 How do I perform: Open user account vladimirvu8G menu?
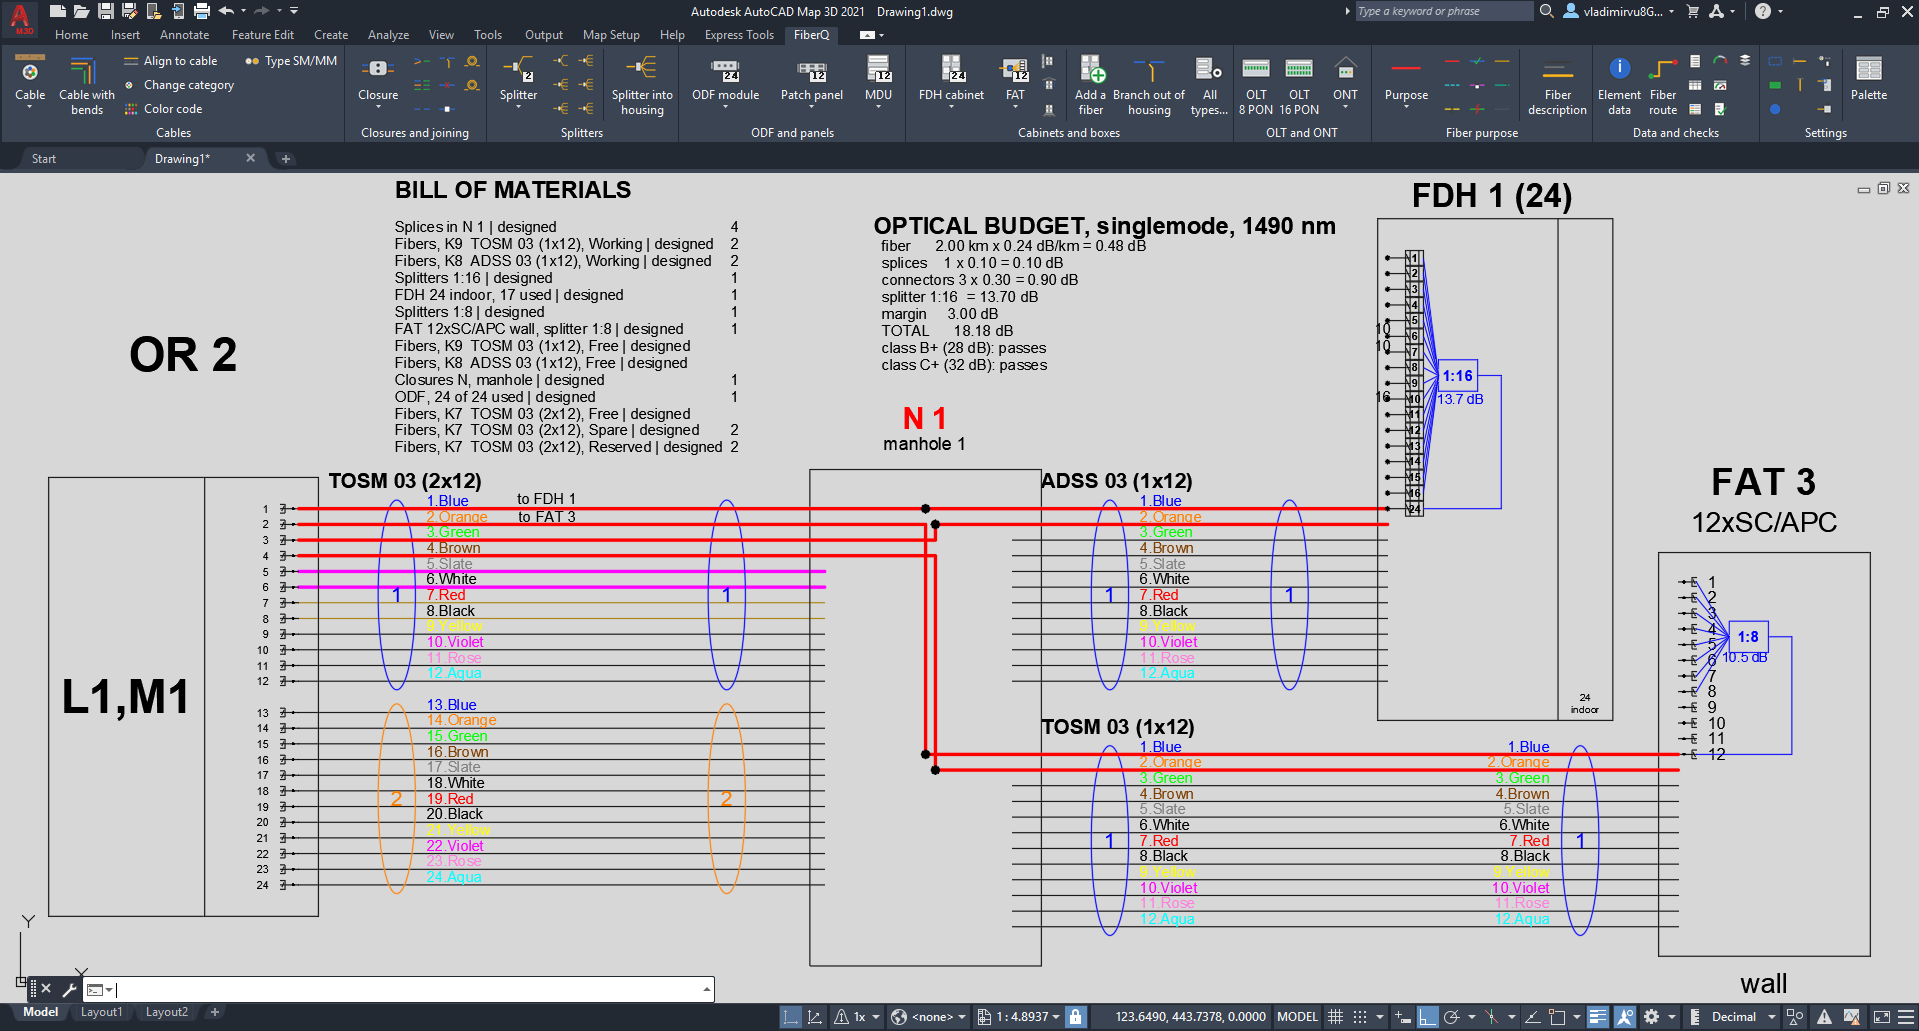1619,11
